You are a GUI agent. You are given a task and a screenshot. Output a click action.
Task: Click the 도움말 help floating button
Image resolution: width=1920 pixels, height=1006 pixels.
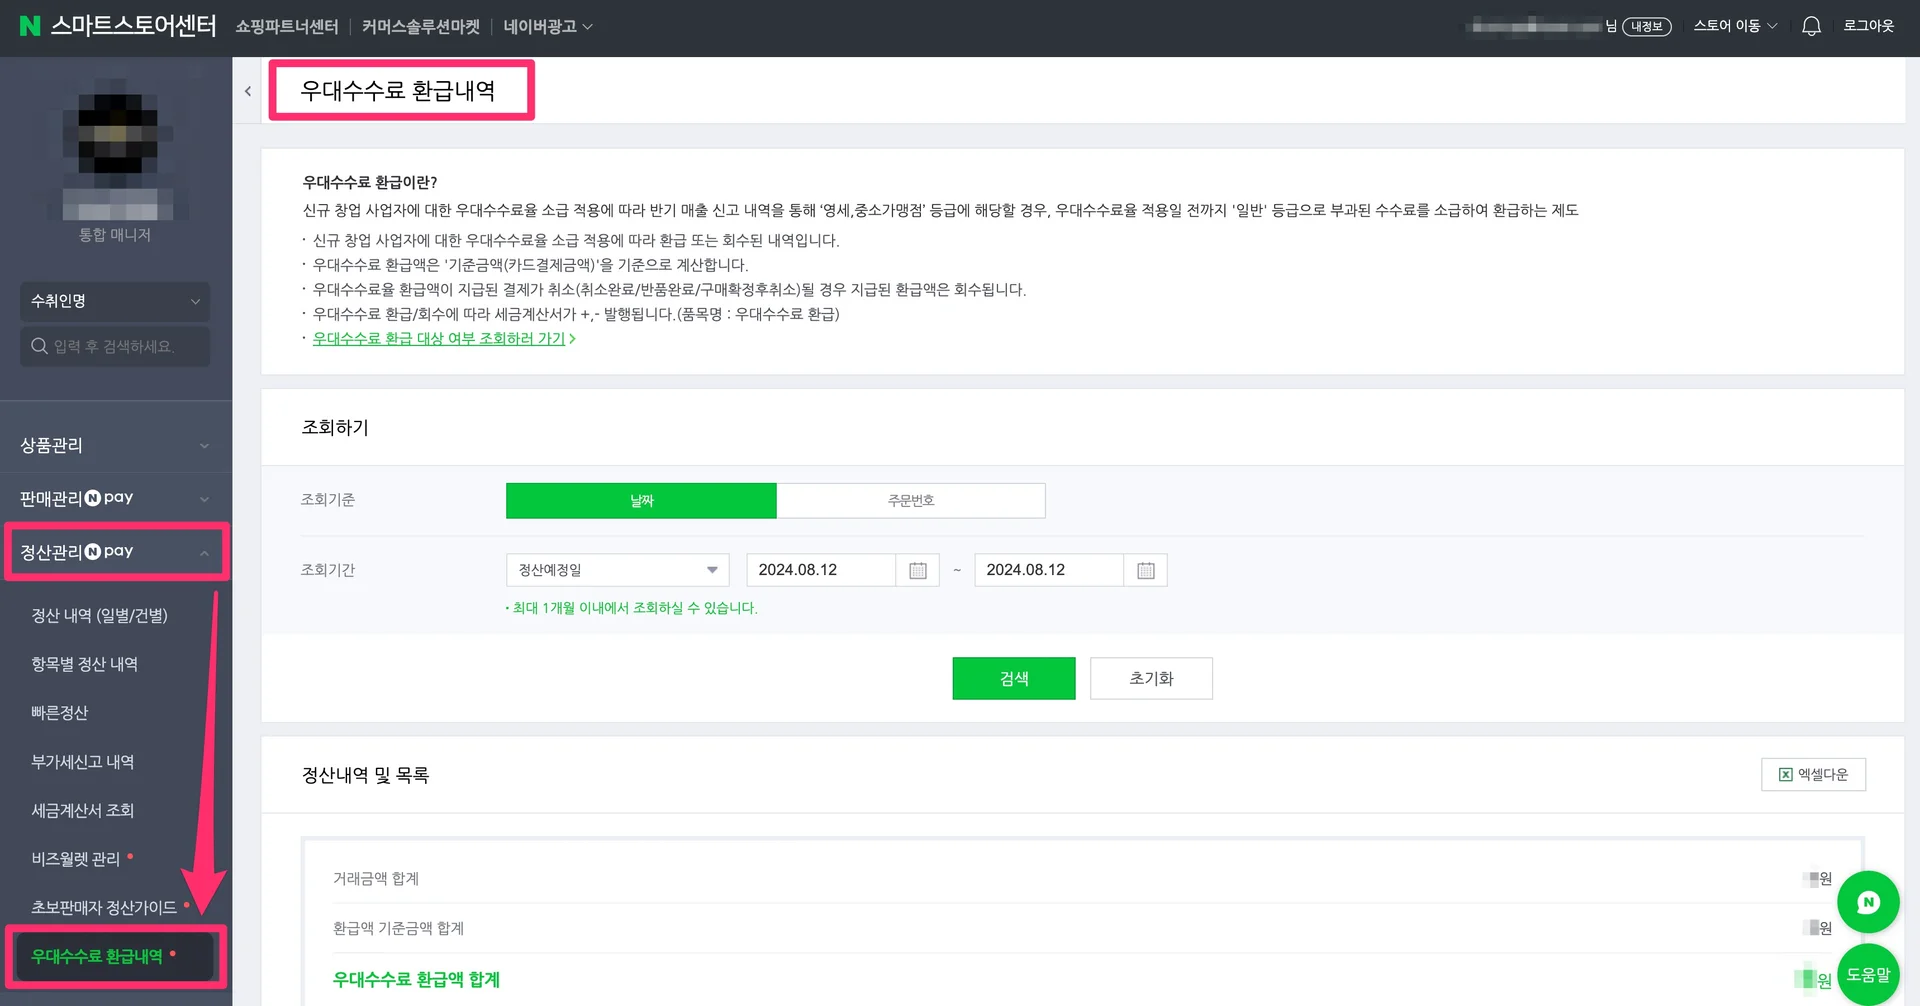coord(1868,973)
